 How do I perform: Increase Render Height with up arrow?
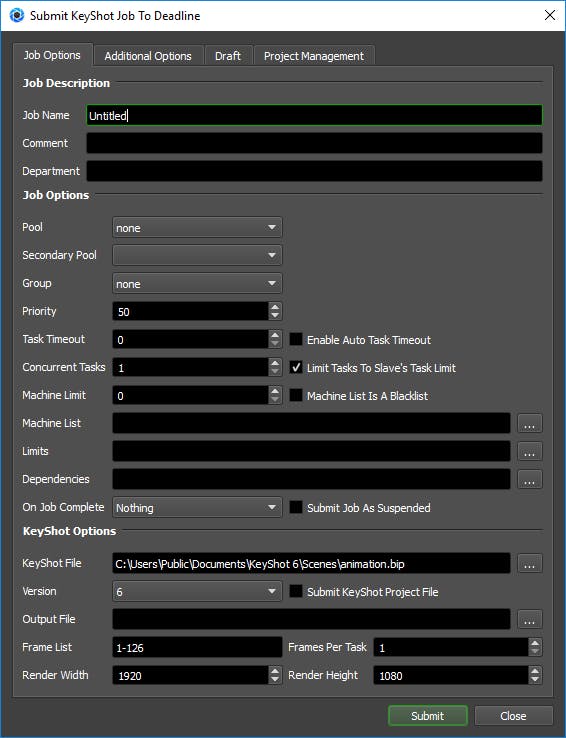pyautogui.click(x=535, y=670)
